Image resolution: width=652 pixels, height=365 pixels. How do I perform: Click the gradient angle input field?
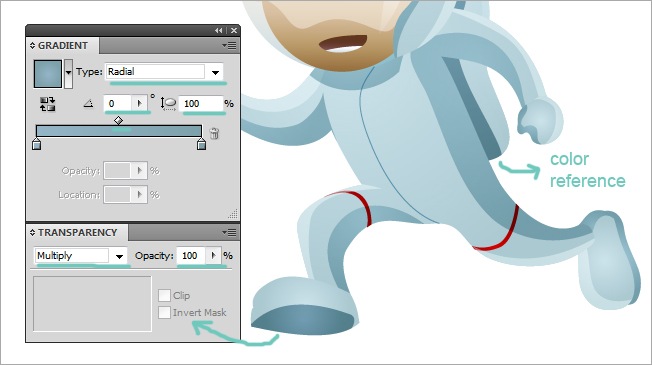pos(118,104)
